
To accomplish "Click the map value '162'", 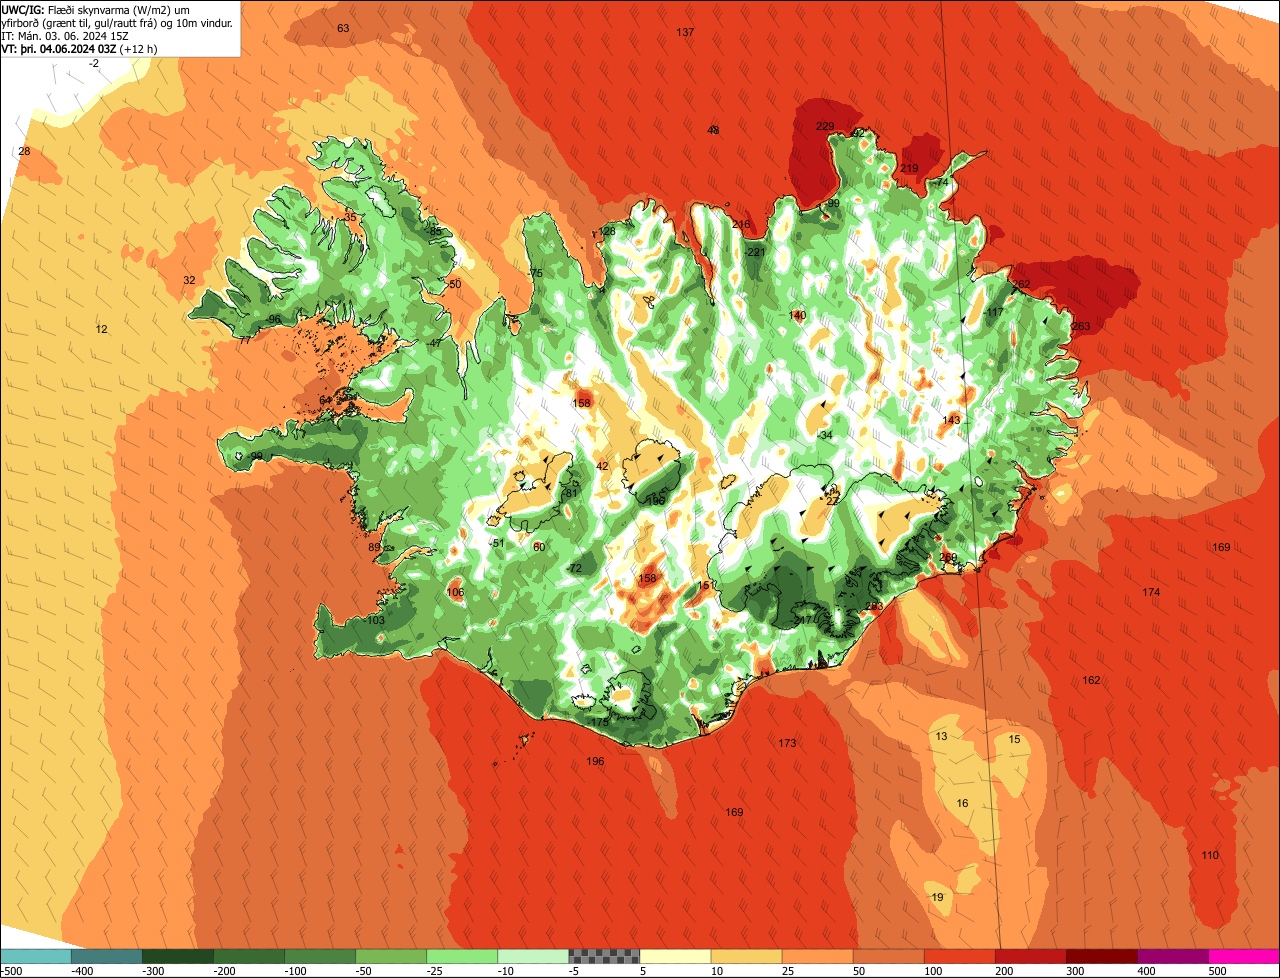I will pyautogui.click(x=1091, y=680).
